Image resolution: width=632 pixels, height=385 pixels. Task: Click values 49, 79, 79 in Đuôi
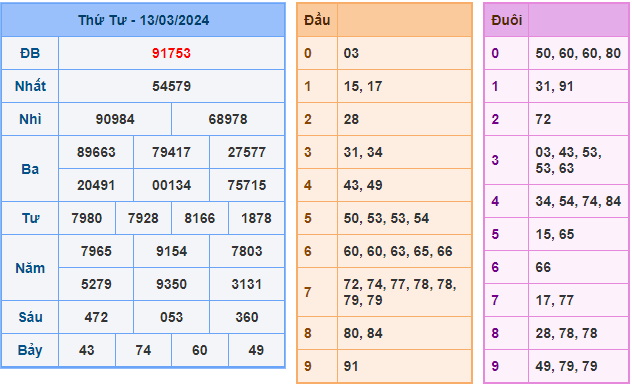pyautogui.click(x=566, y=367)
